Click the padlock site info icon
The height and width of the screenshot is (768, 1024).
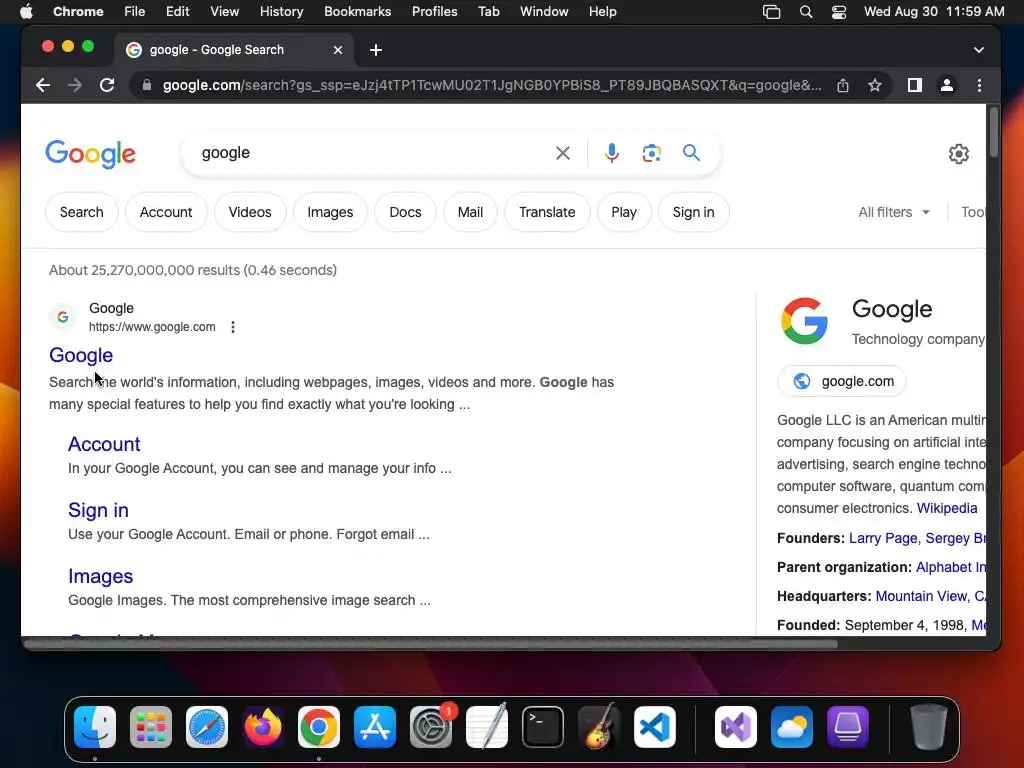click(147, 85)
